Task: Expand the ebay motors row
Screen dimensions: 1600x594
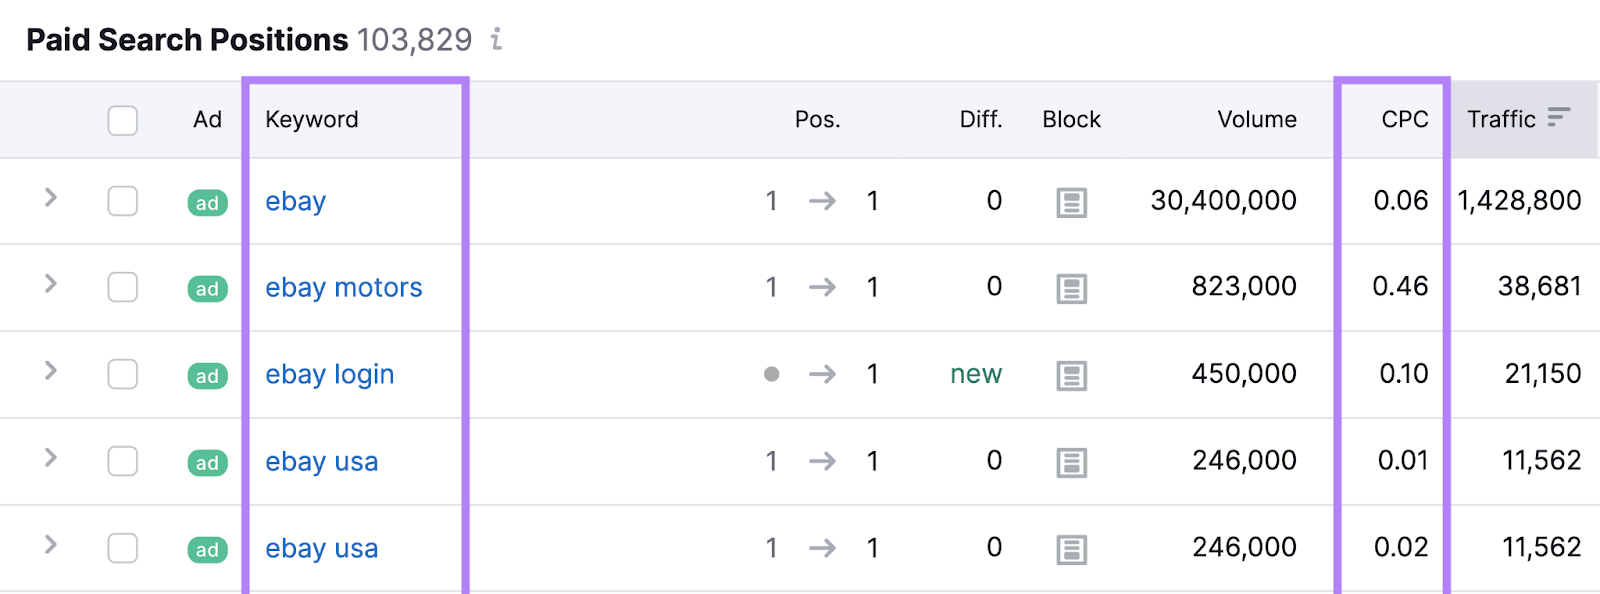Action: point(49,288)
